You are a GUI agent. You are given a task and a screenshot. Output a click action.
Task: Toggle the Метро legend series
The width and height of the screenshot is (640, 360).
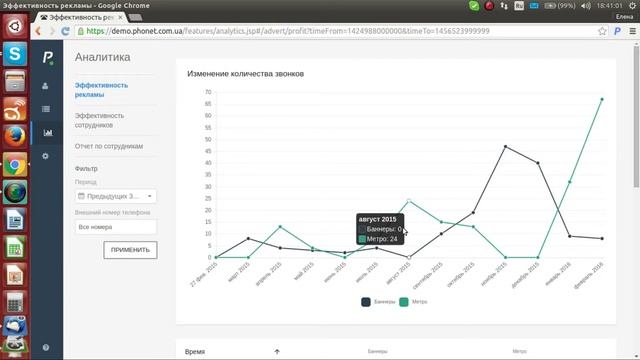(x=413, y=302)
